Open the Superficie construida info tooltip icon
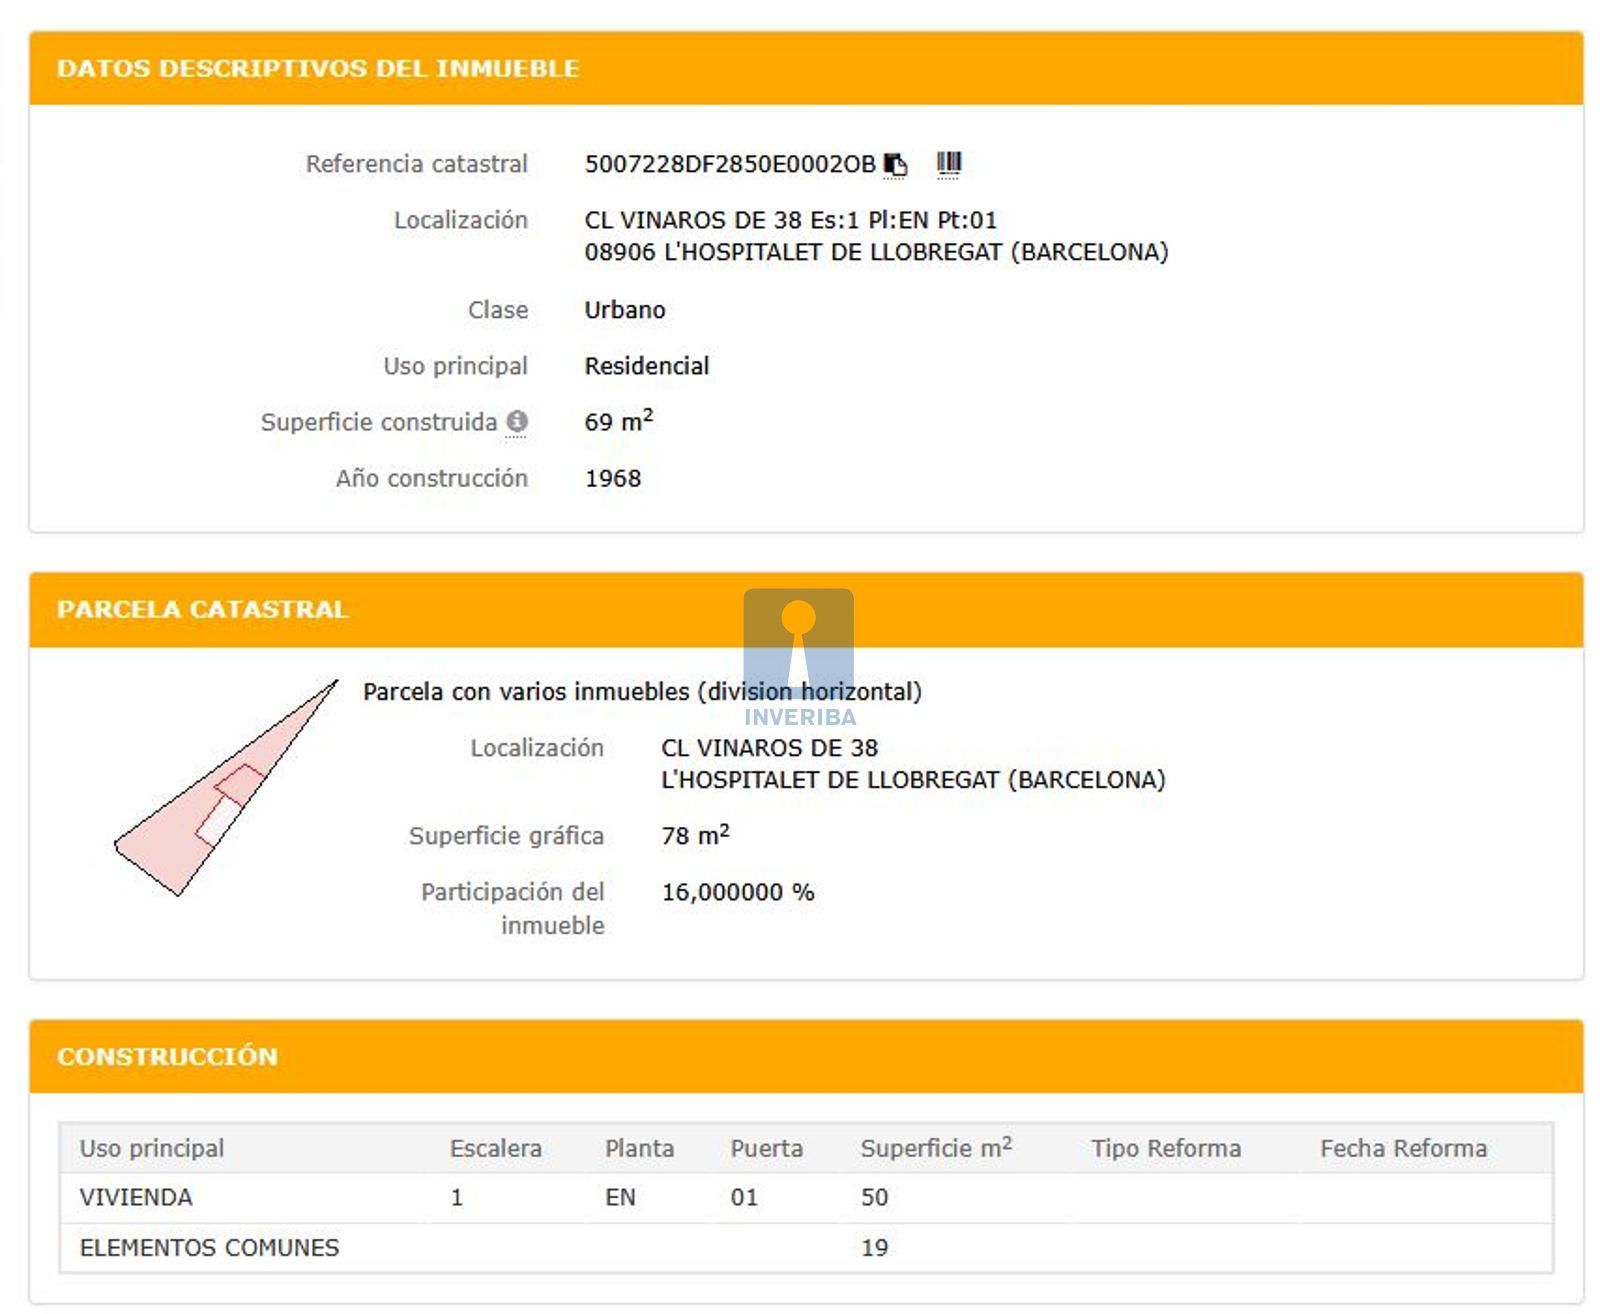This screenshot has width=1600, height=1314. point(516,422)
